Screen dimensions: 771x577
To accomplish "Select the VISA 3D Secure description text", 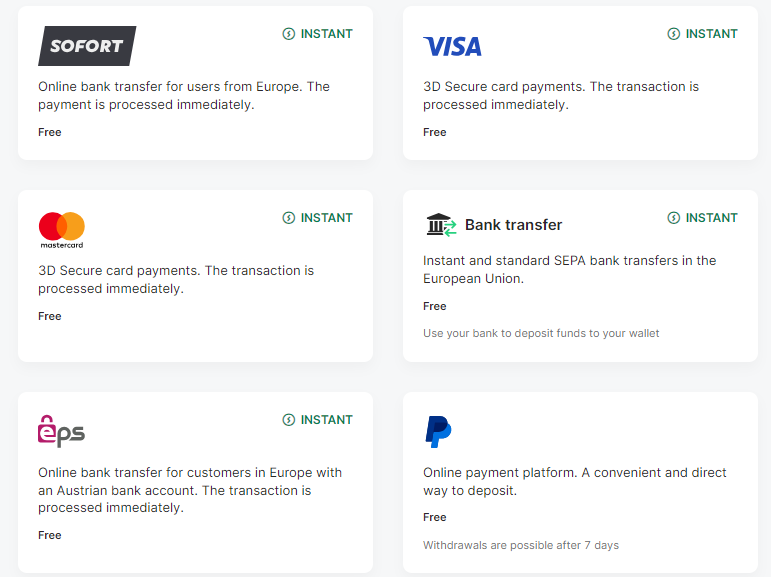I will (561, 95).
